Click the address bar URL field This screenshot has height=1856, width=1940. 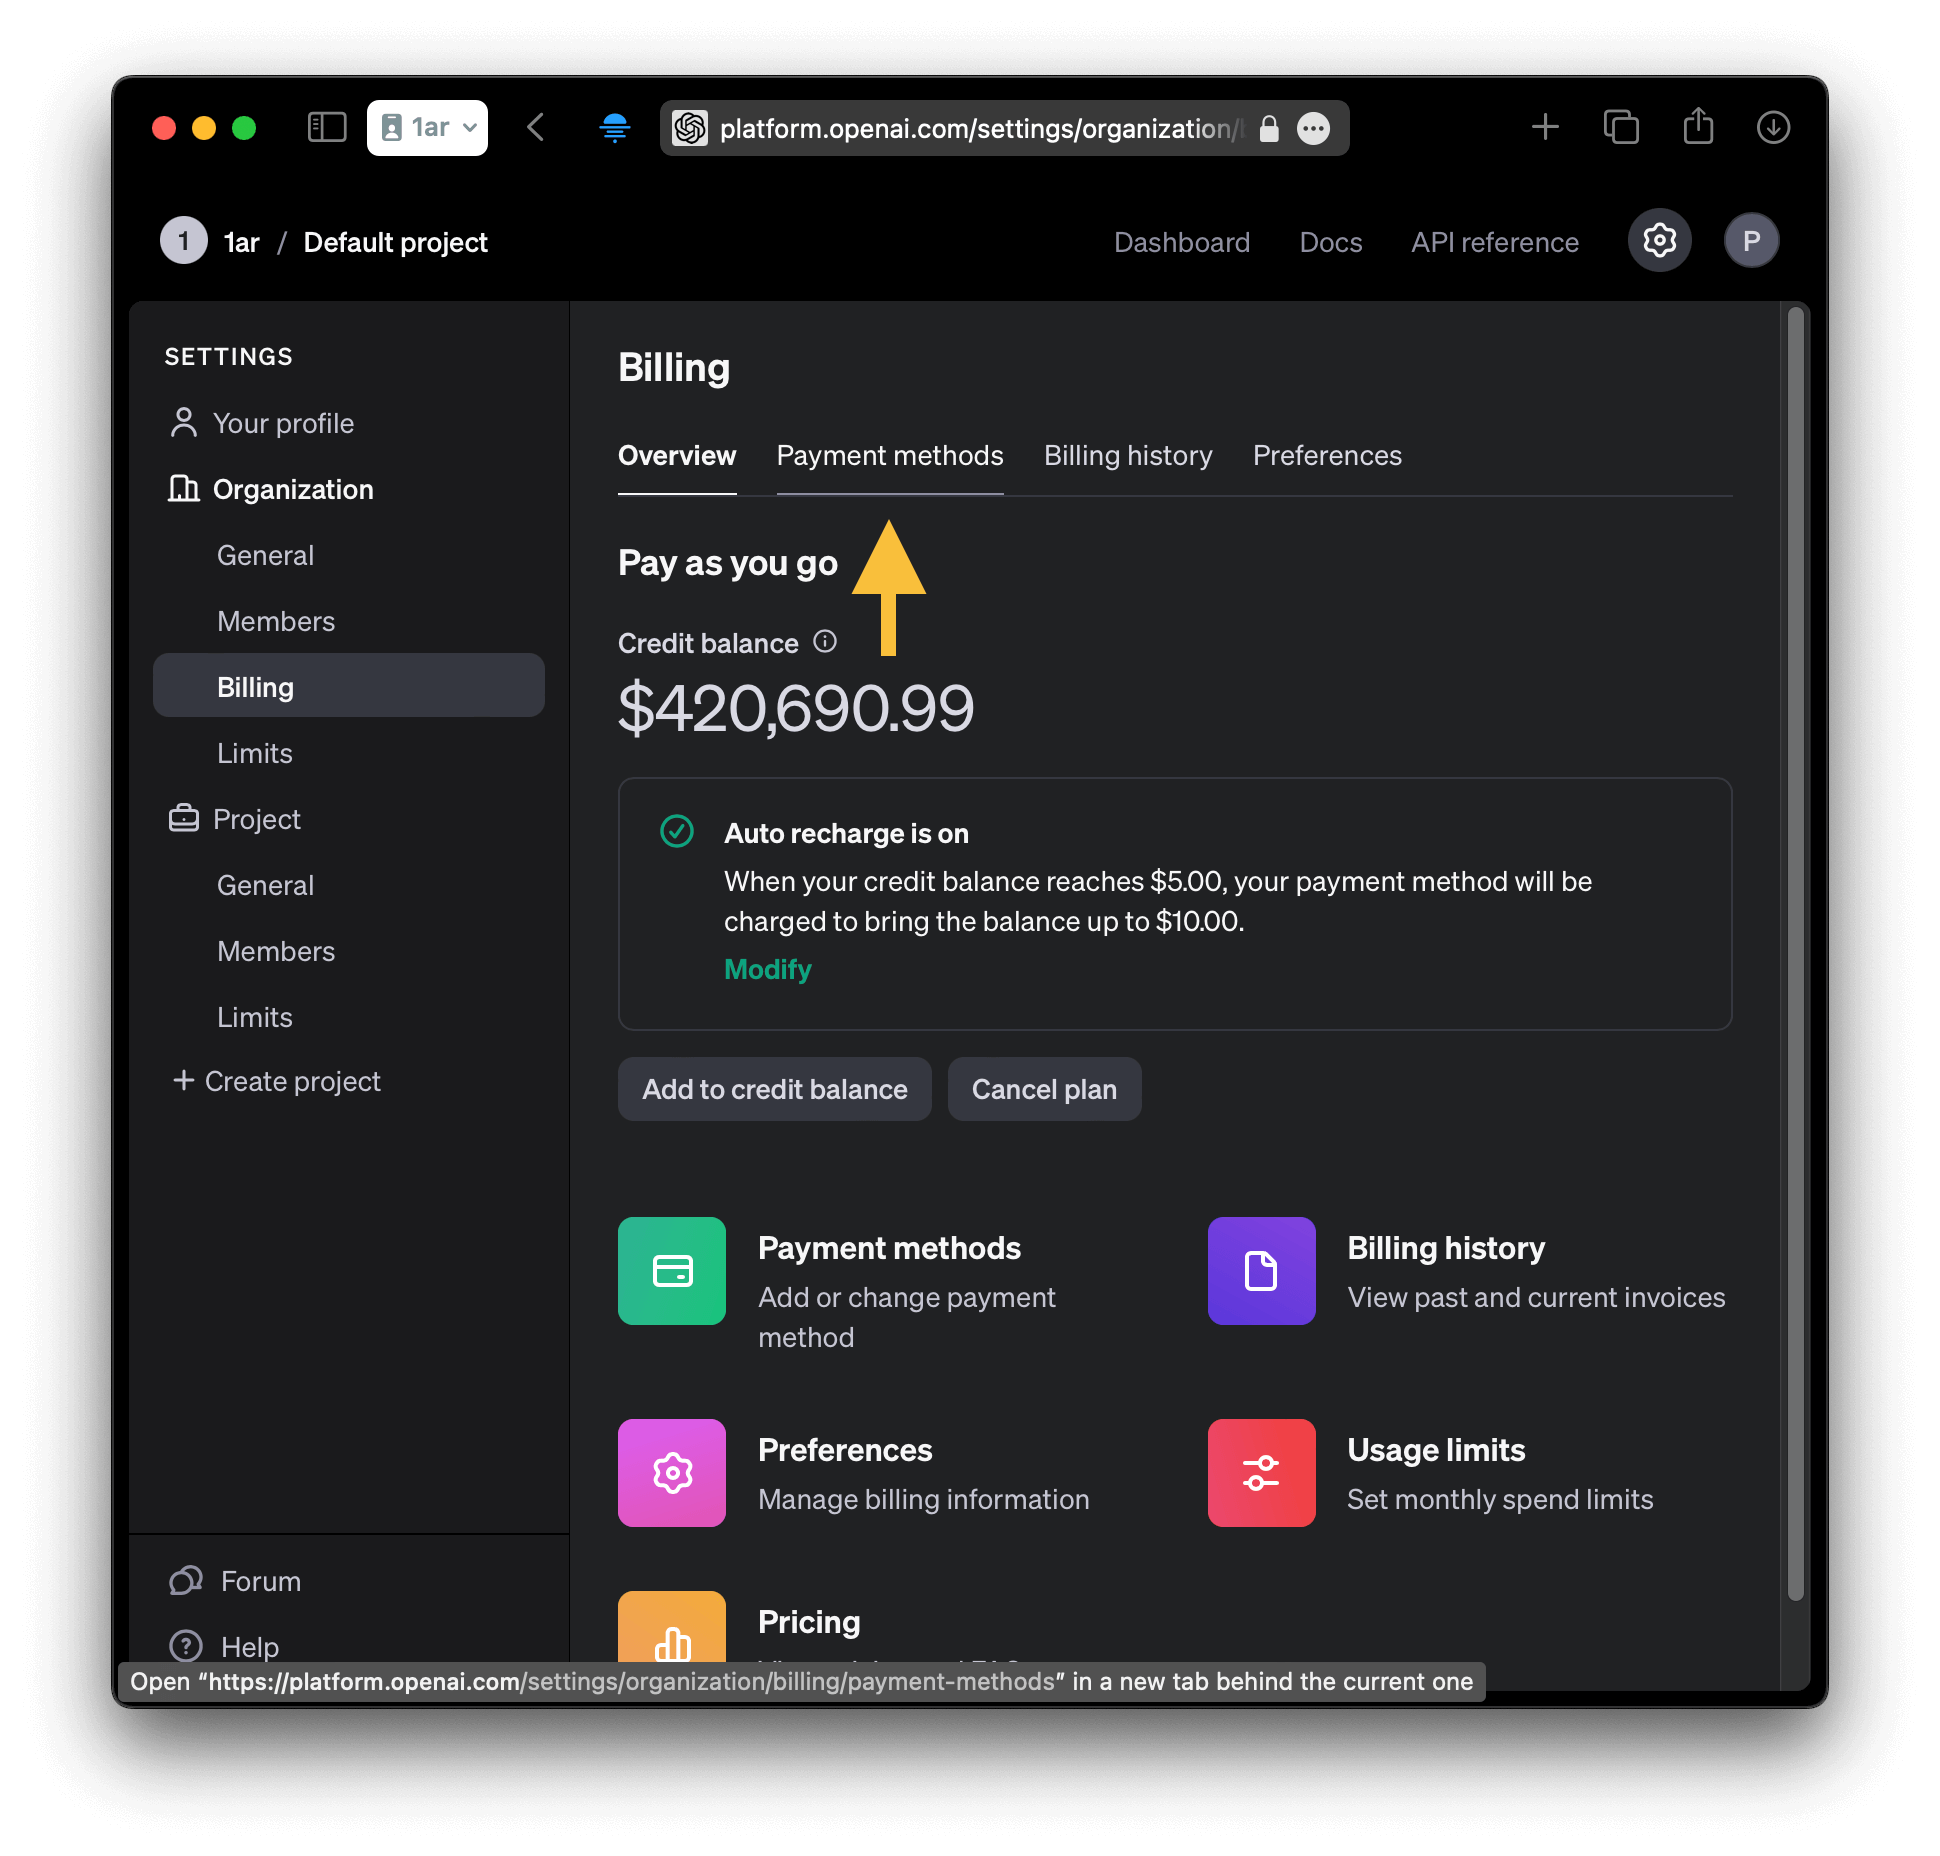click(x=1004, y=128)
